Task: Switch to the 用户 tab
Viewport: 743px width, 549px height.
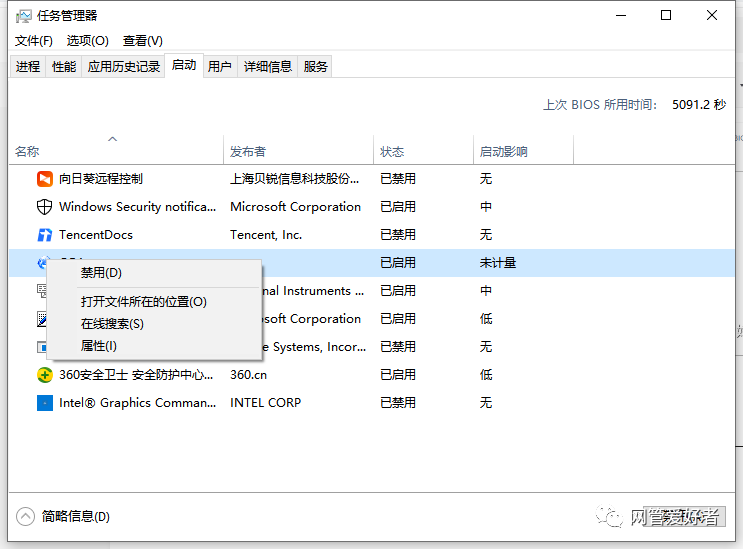Action: point(219,66)
